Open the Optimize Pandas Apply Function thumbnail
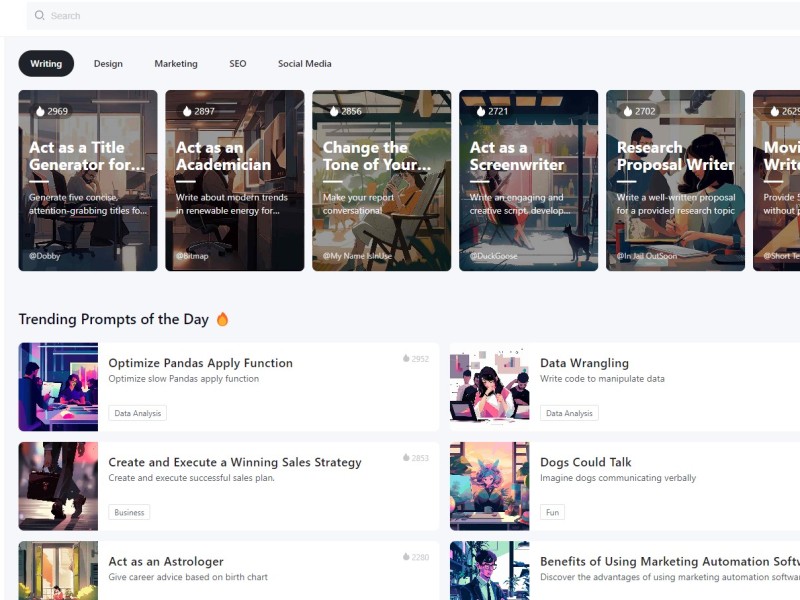This screenshot has width=800, height=600. [x=58, y=387]
